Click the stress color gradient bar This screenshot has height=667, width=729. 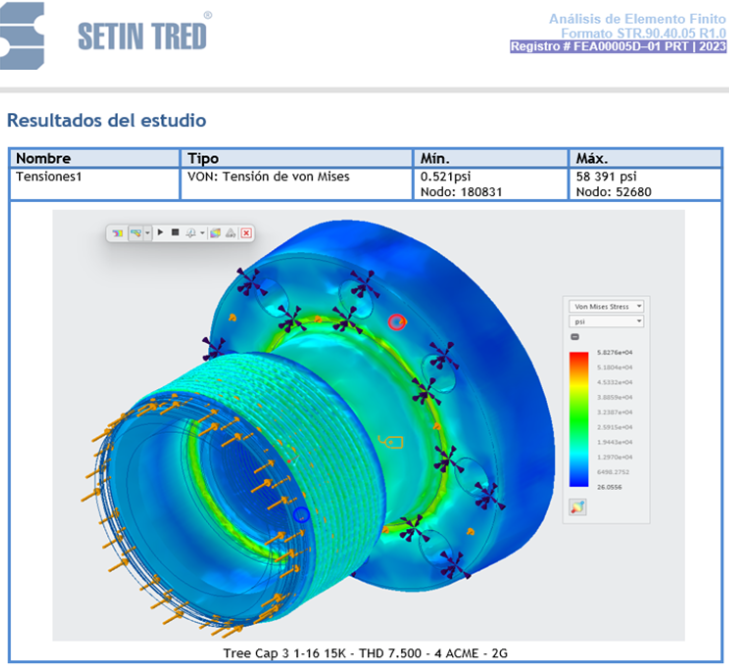coord(578,418)
